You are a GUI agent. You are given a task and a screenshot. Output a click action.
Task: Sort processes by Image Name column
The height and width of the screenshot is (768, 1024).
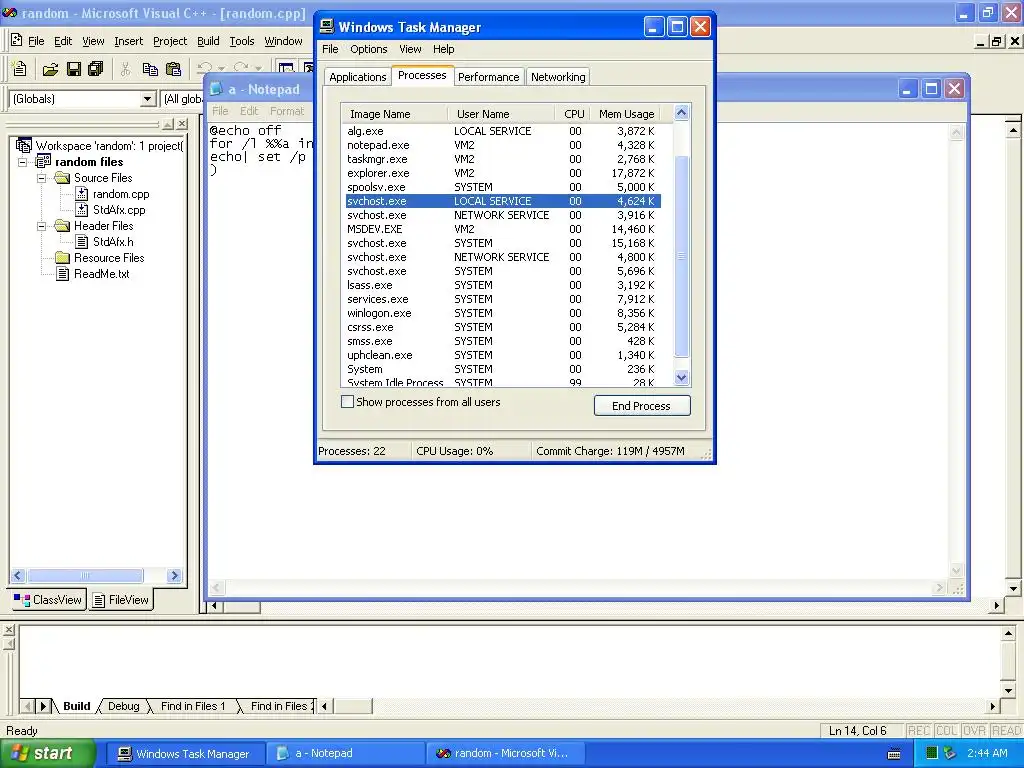394,114
